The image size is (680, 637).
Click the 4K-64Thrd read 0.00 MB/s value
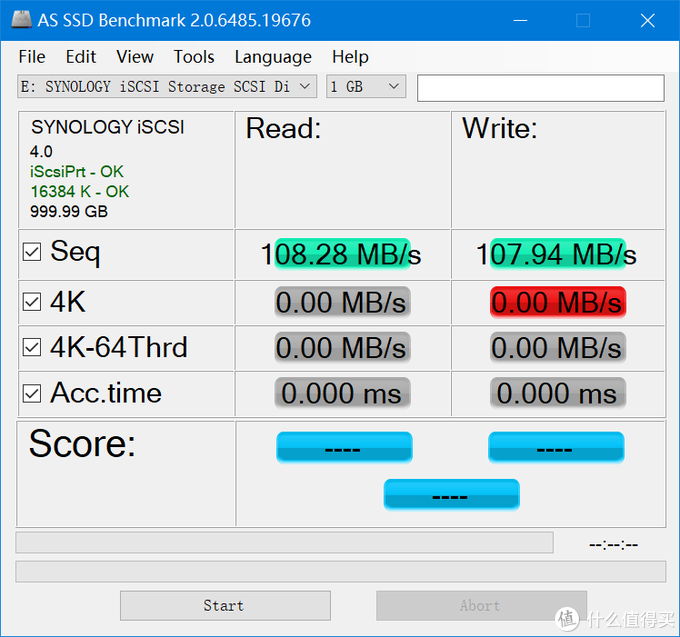tap(343, 348)
